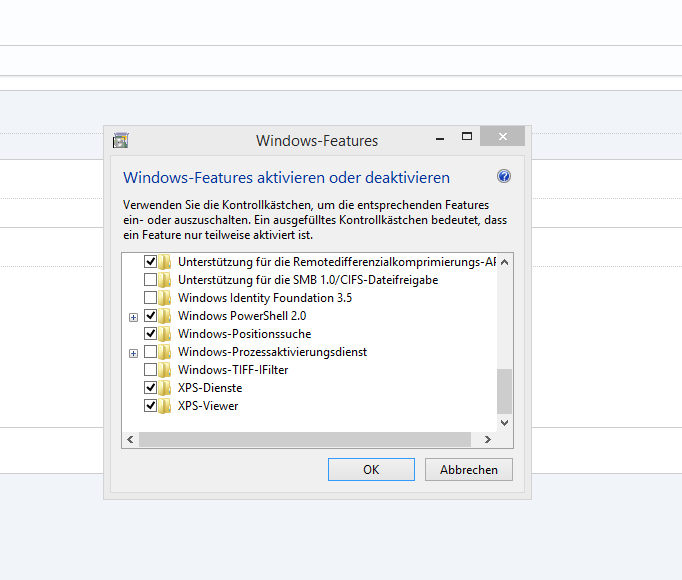Select the XPS-Viewer label text
This screenshot has width=682, height=580.
[208, 406]
